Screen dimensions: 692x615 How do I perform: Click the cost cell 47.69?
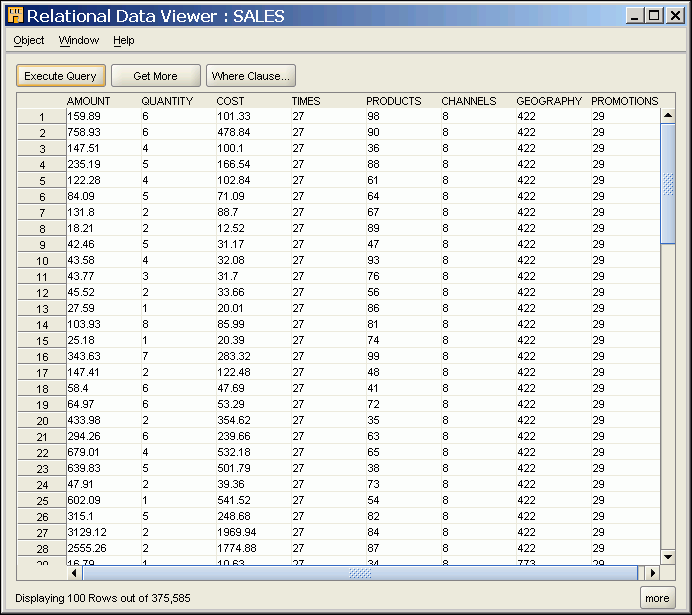[254, 388]
